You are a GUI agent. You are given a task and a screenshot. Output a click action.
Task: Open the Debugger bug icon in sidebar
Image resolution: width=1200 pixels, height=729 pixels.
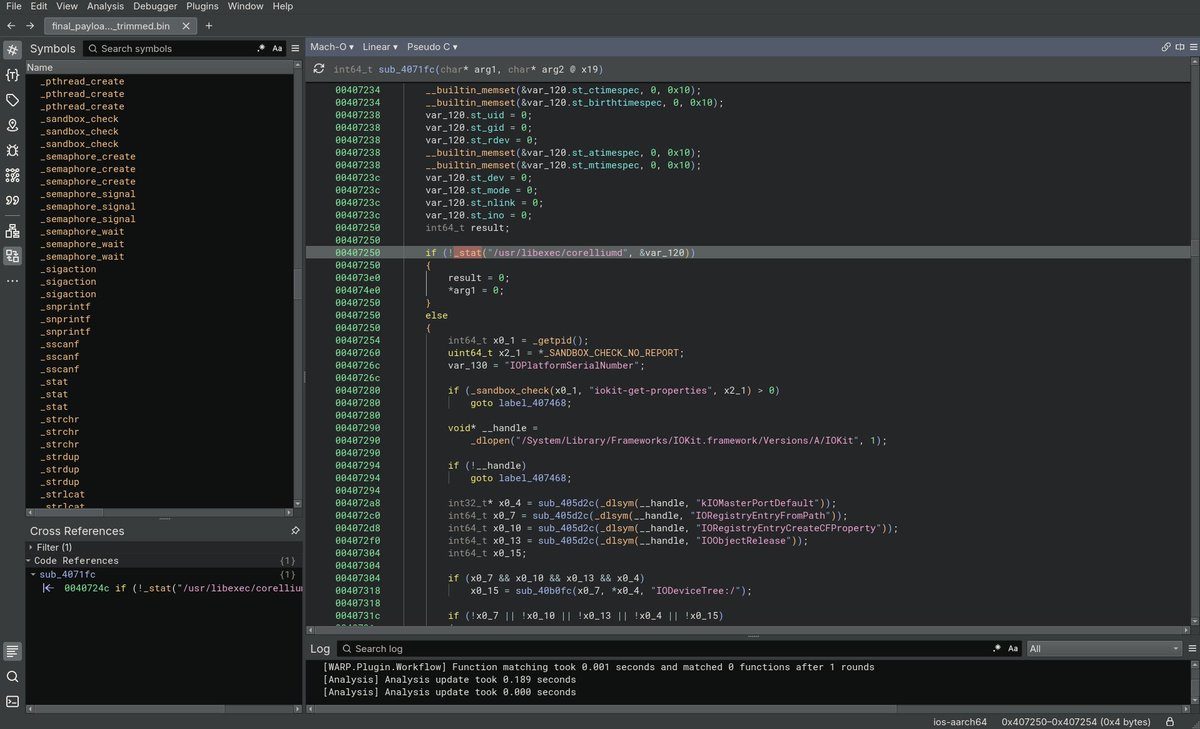(x=12, y=150)
